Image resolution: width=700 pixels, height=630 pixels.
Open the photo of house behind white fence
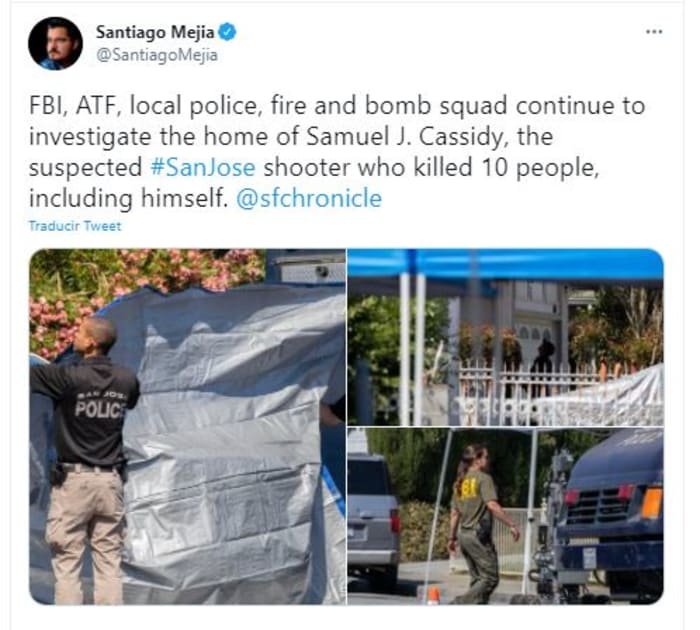[x=505, y=337]
